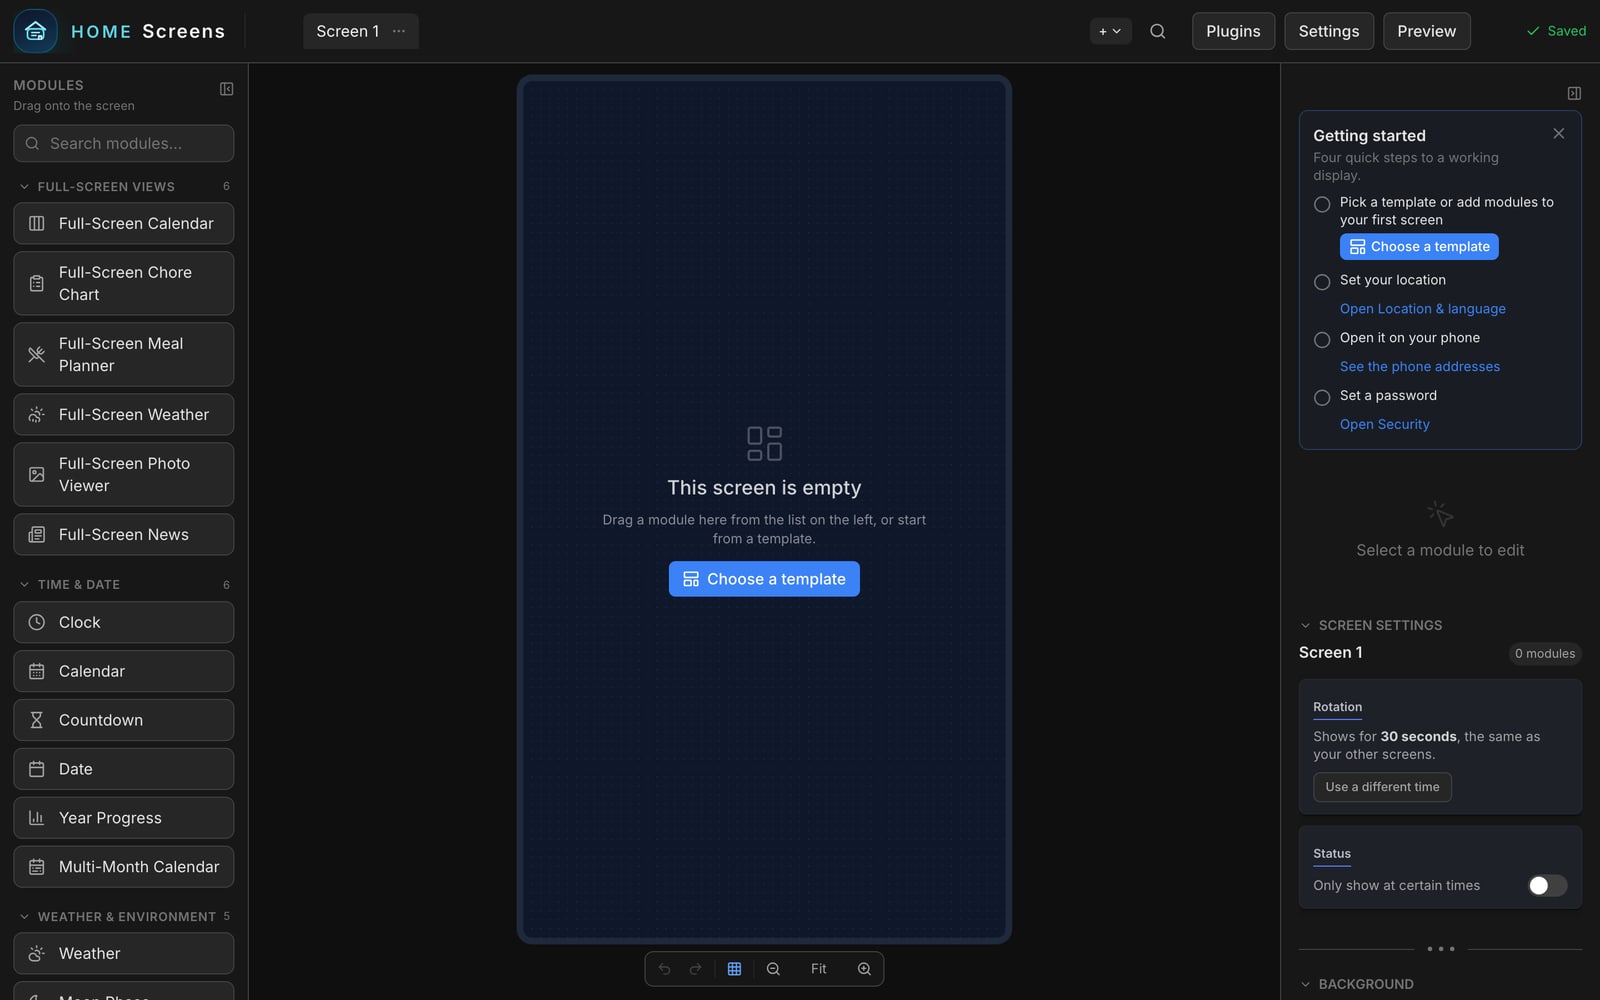Click the Saved status indicator

point(1556,31)
